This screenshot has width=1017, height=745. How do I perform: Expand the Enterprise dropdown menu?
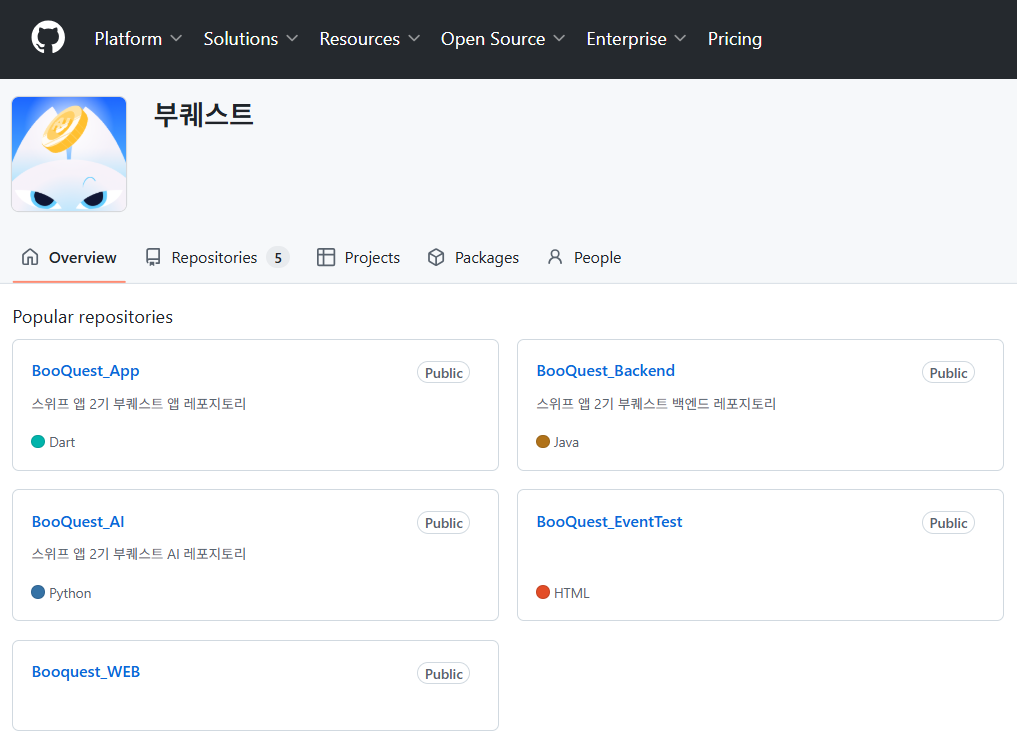[x=636, y=39]
